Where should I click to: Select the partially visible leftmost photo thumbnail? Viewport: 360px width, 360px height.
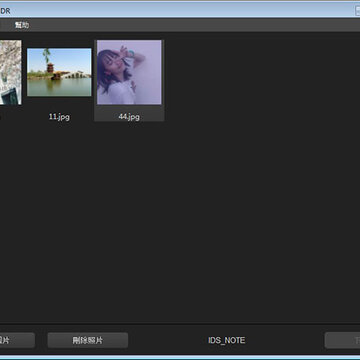(11, 72)
